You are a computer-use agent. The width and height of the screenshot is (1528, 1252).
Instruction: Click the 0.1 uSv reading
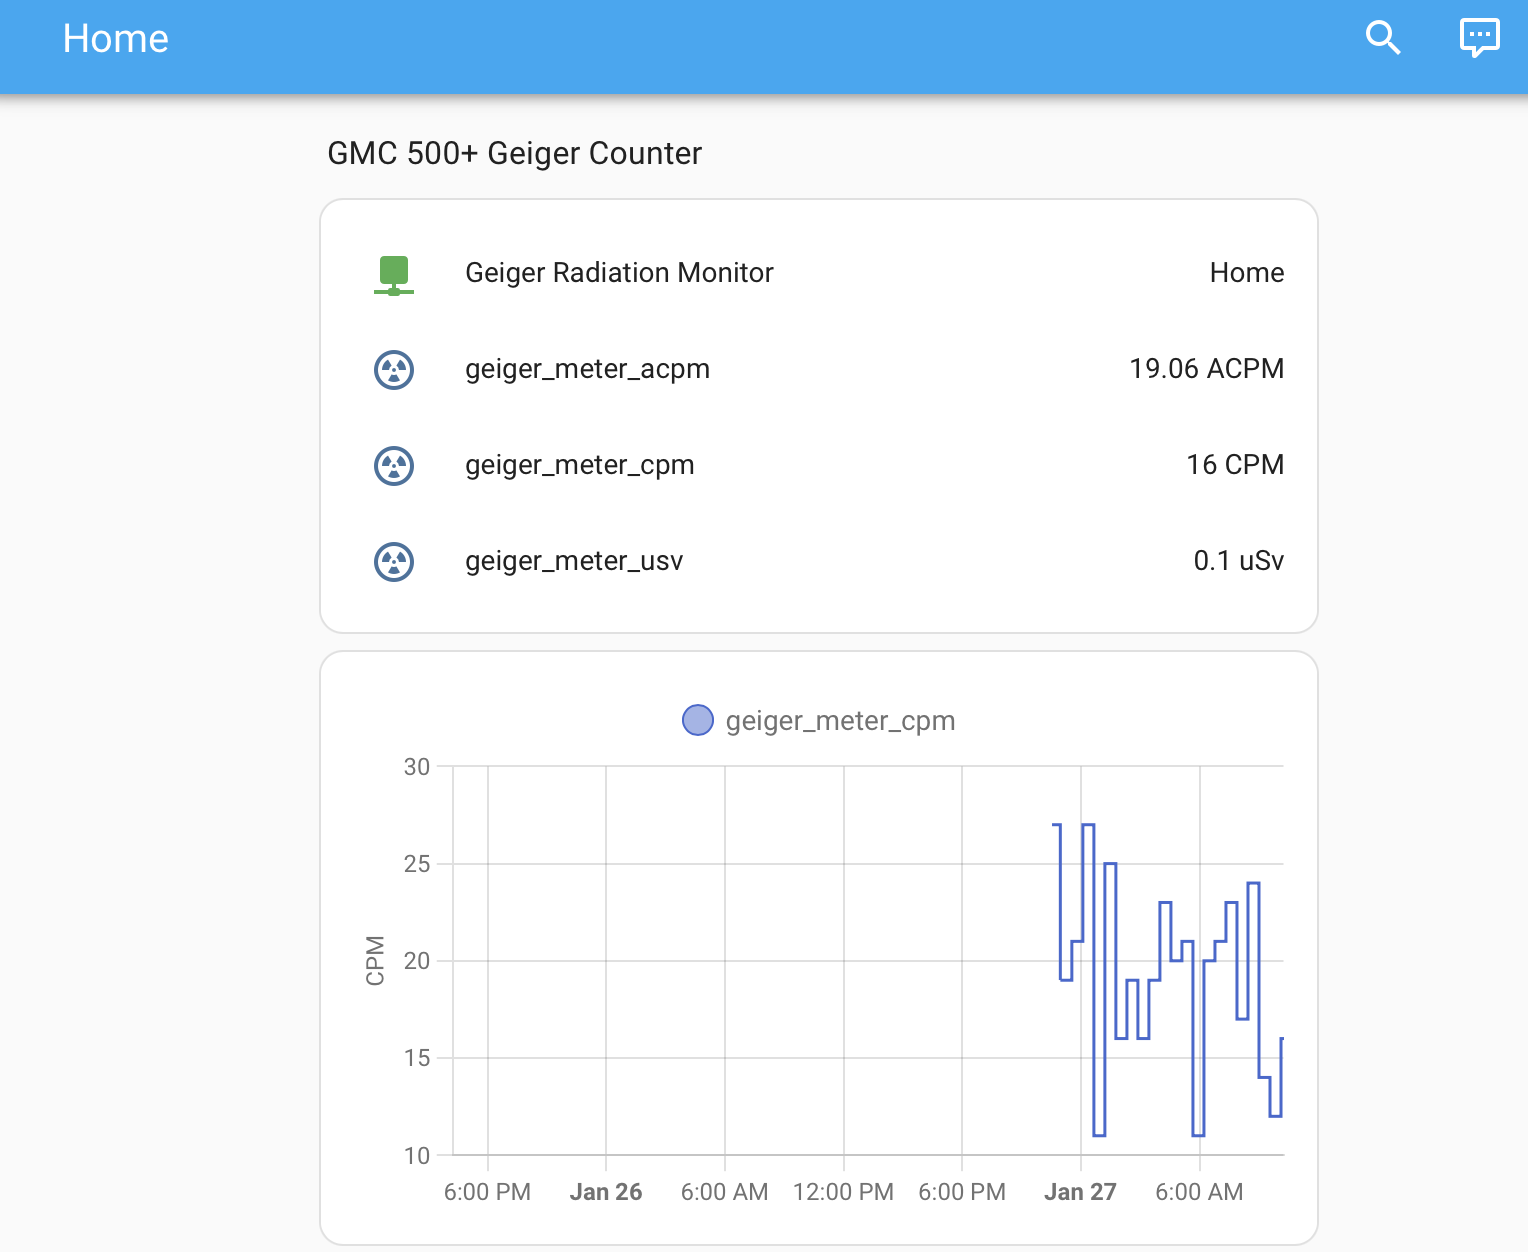1238,561
